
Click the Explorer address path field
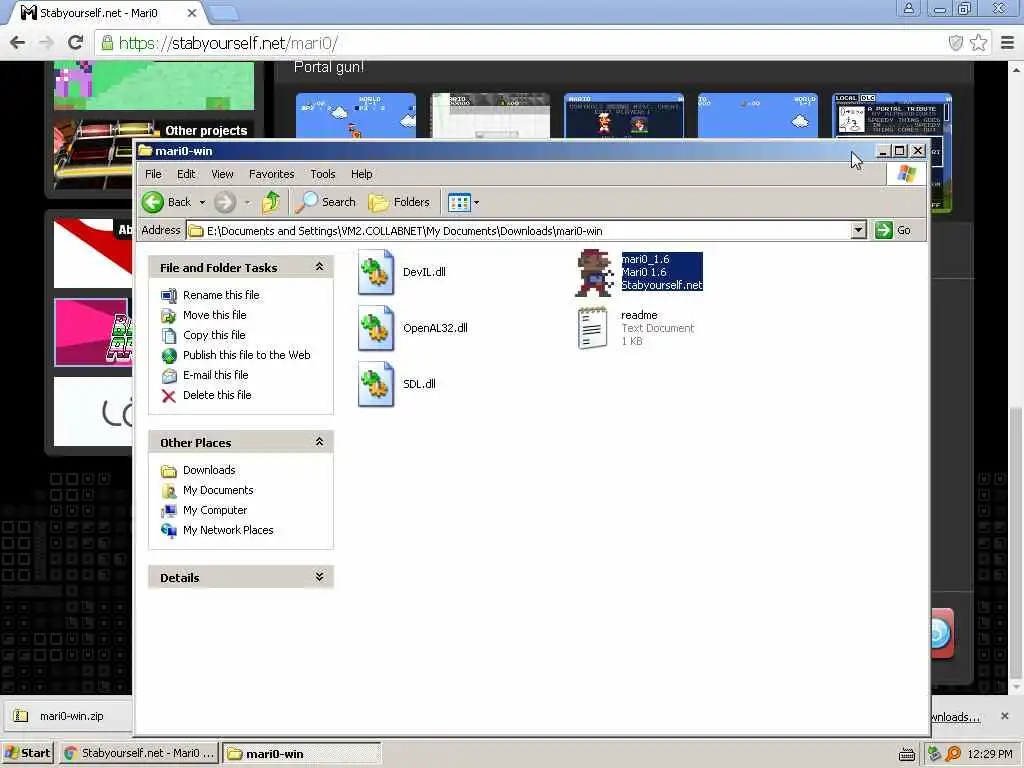pyautogui.click(x=519, y=231)
